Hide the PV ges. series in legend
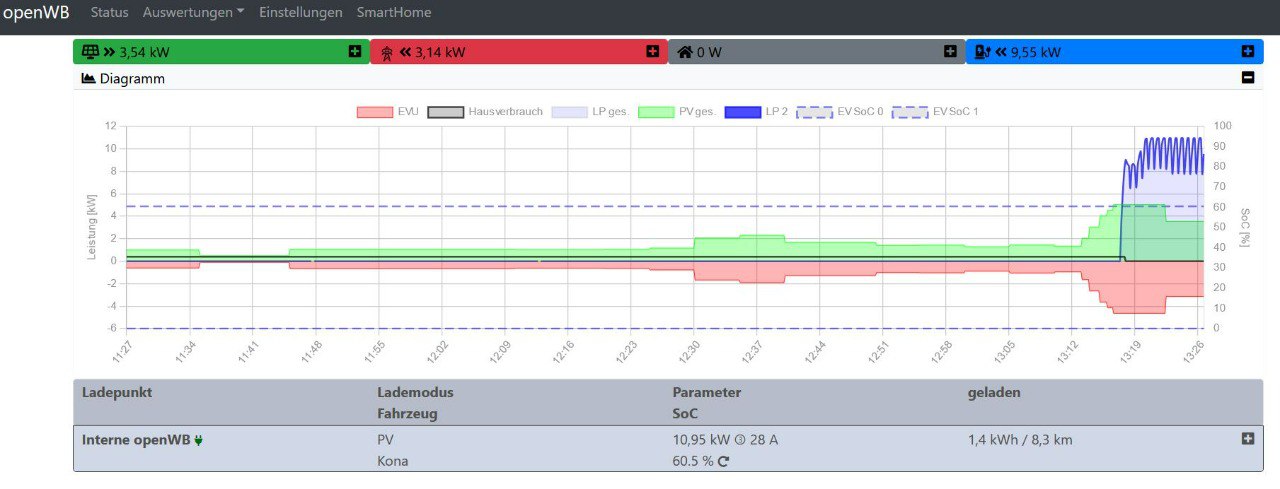 click(x=656, y=112)
